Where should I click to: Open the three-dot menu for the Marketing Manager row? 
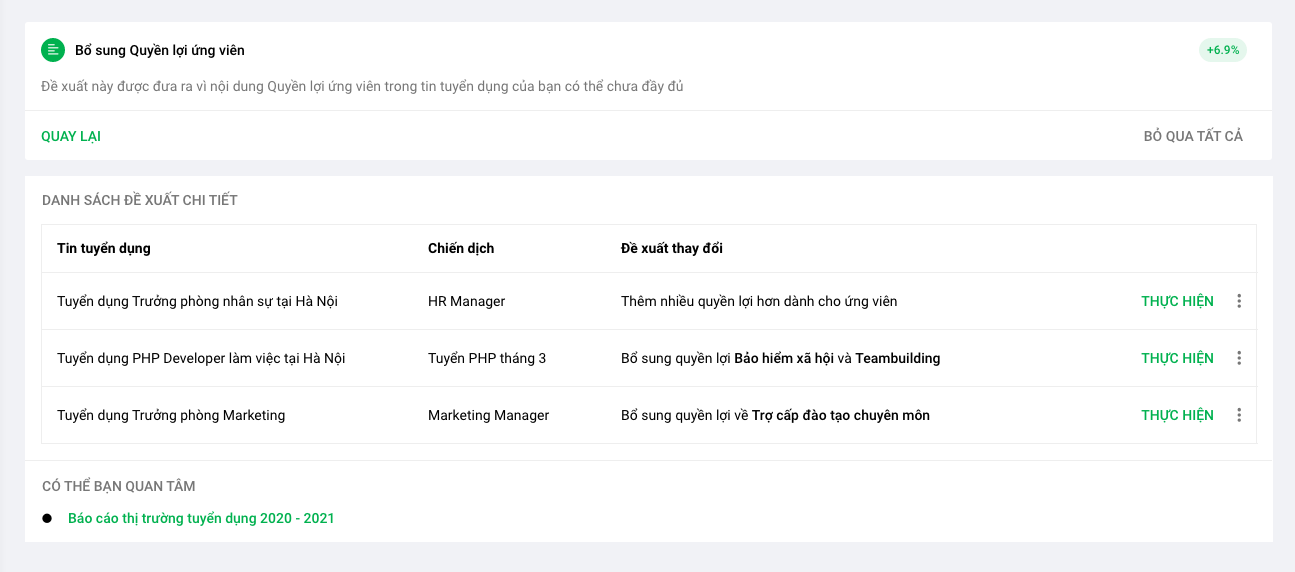point(1239,415)
